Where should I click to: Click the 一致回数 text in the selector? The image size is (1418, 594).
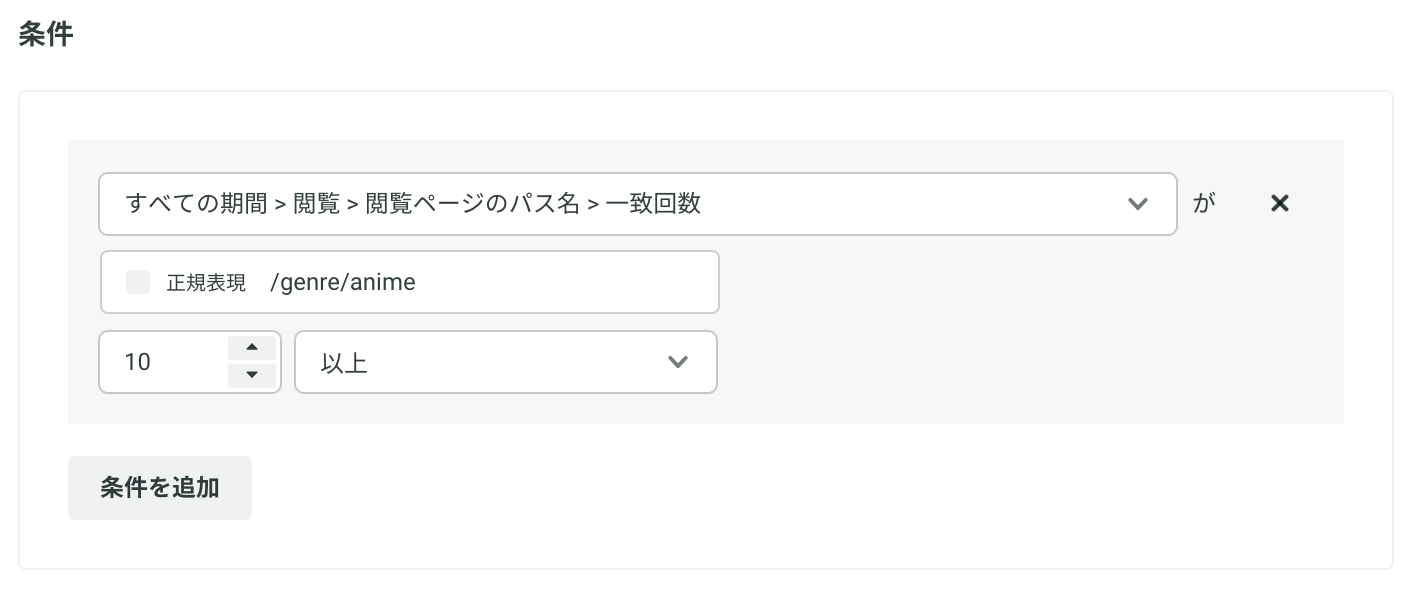653,204
